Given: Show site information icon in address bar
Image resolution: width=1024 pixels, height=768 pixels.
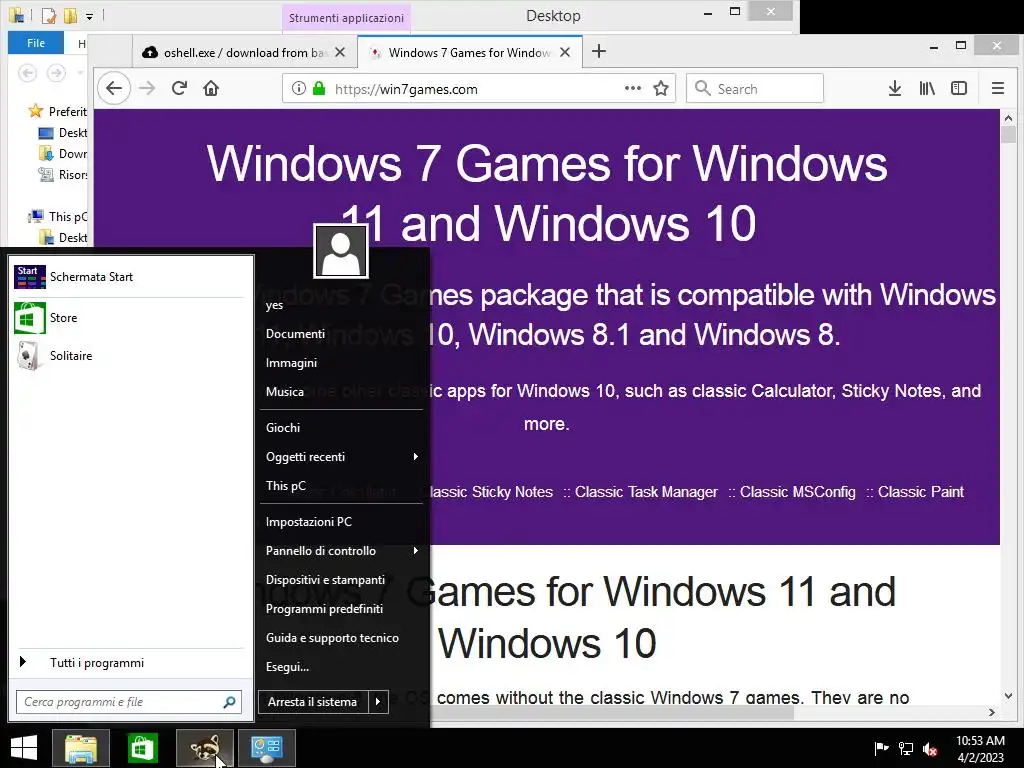Looking at the screenshot, I should (298, 88).
